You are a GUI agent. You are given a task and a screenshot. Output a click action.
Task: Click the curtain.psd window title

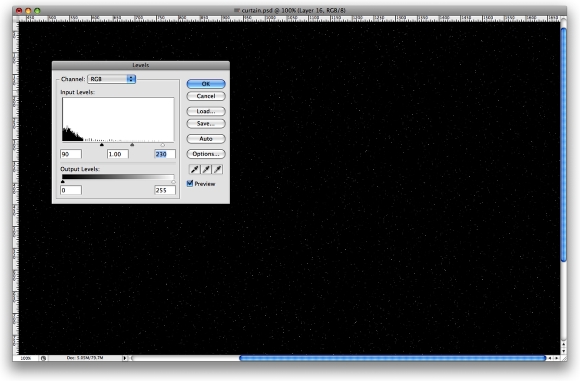(290, 10)
